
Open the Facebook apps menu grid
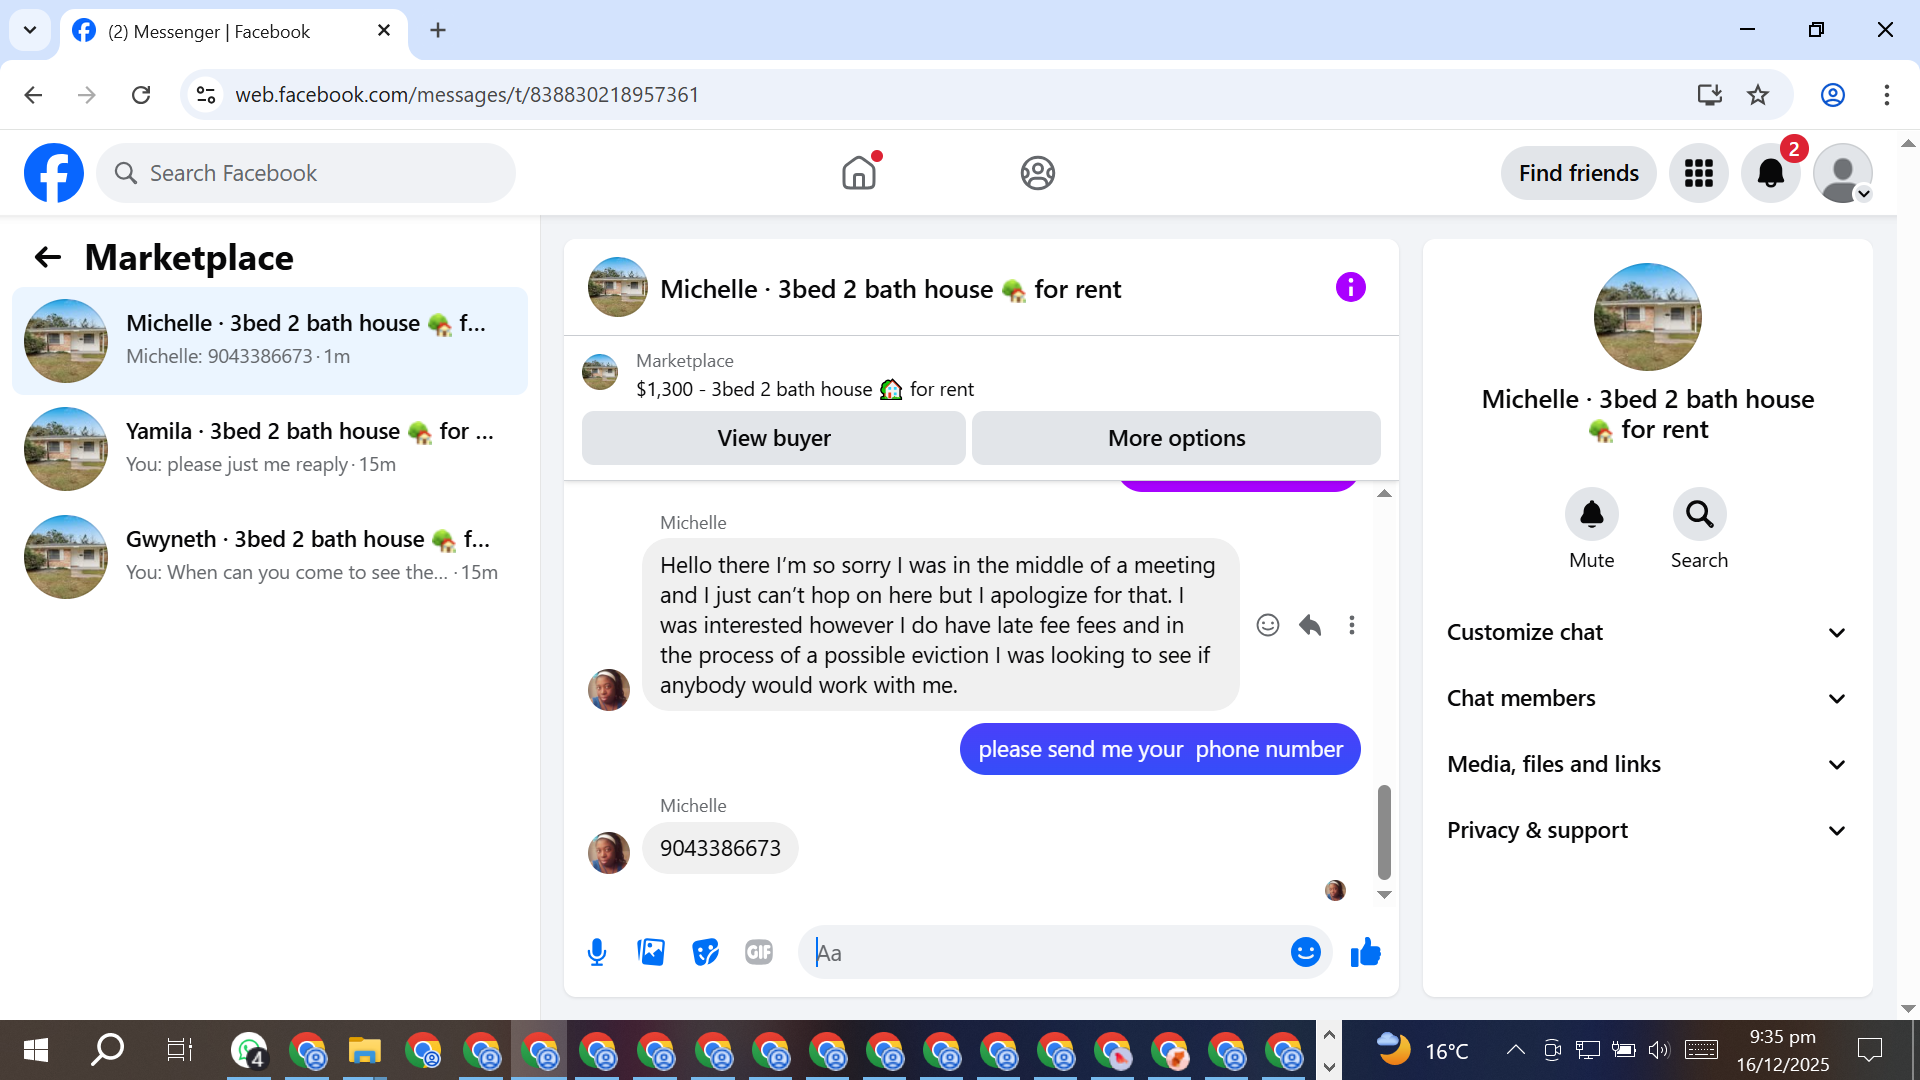pyautogui.click(x=1699, y=173)
